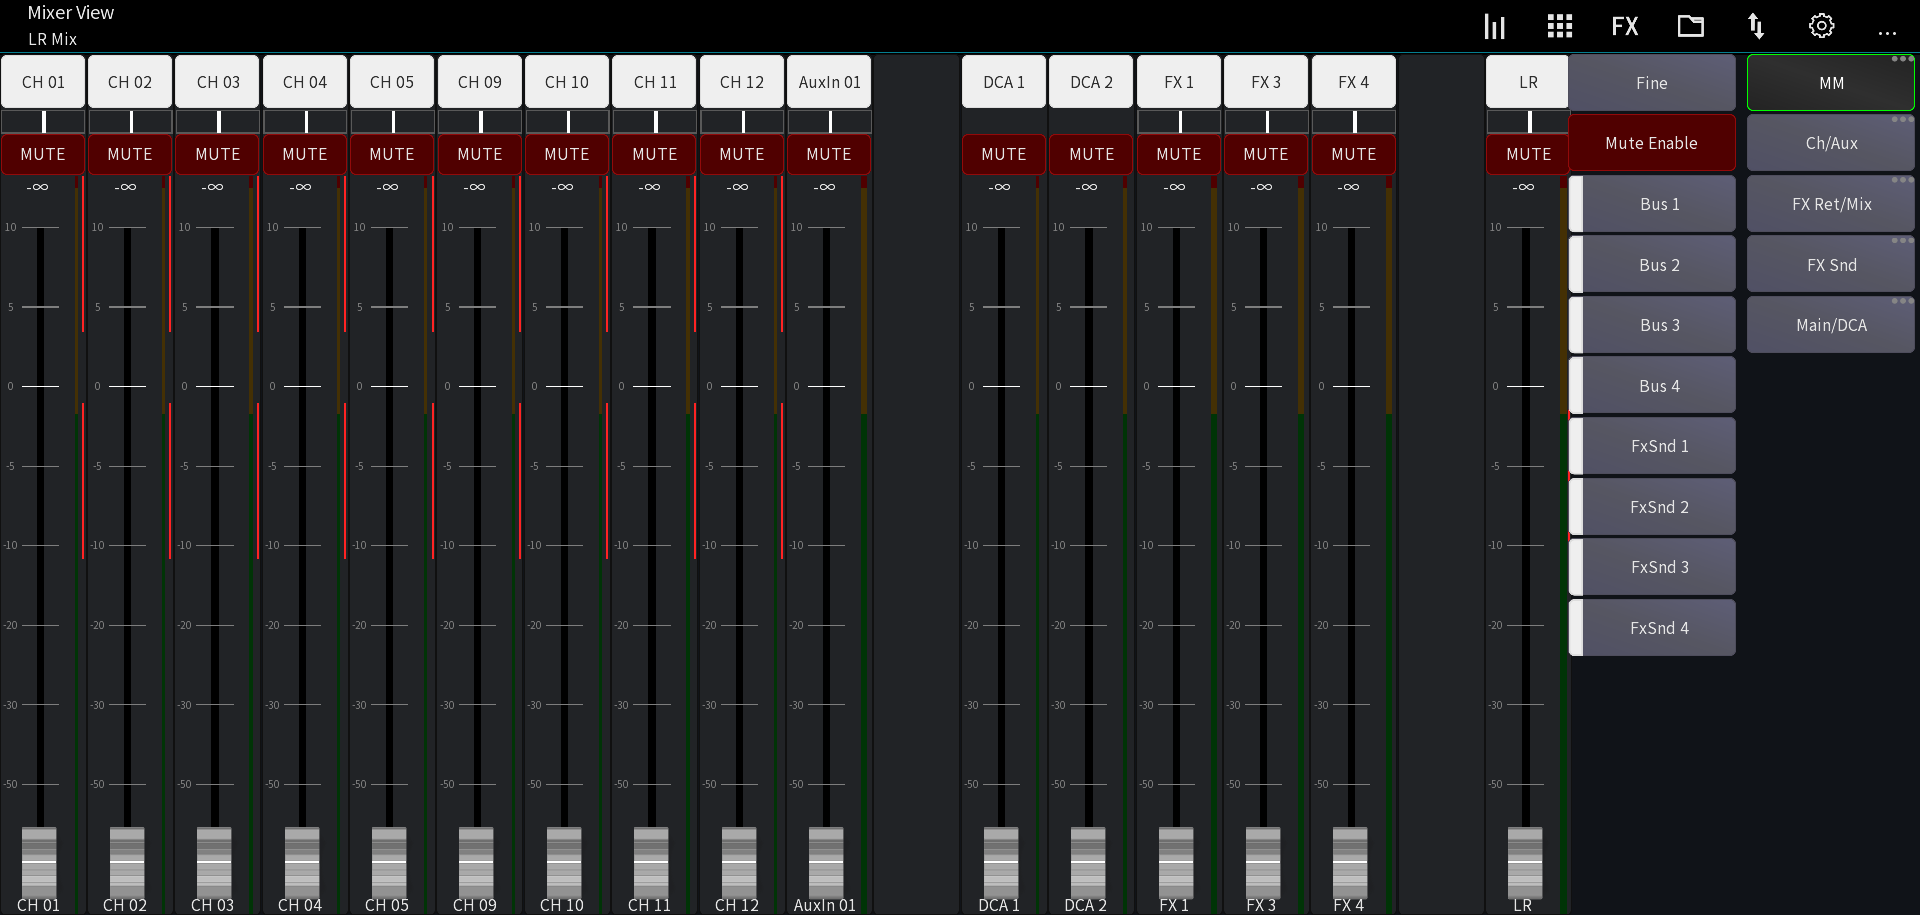Mute channel CH 03
The image size is (1920, 915).
[217, 154]
